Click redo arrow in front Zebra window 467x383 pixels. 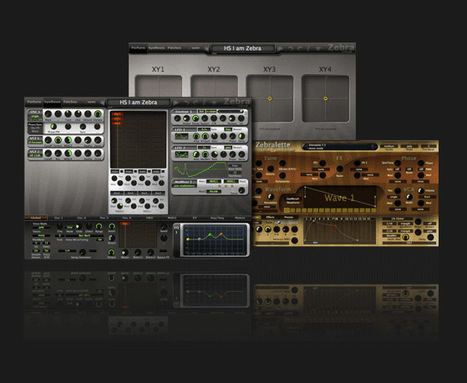pos(195,103)
